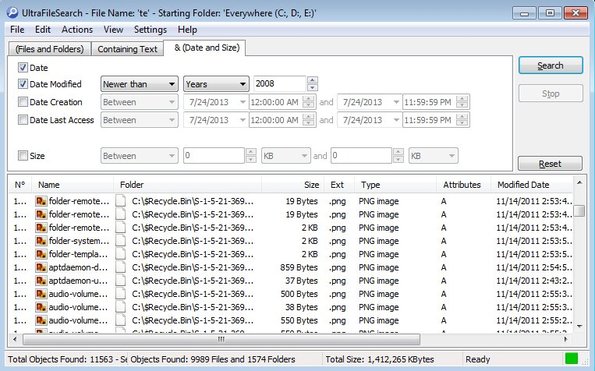Sort results by Type column header
Viewport: 595px width, 371px height.
click(x=396, y=185)
